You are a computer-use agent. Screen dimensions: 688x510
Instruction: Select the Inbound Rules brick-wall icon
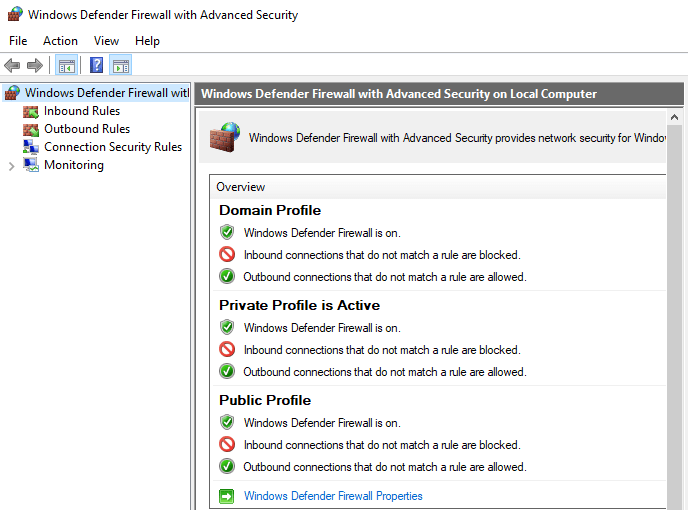click(31, 111)
